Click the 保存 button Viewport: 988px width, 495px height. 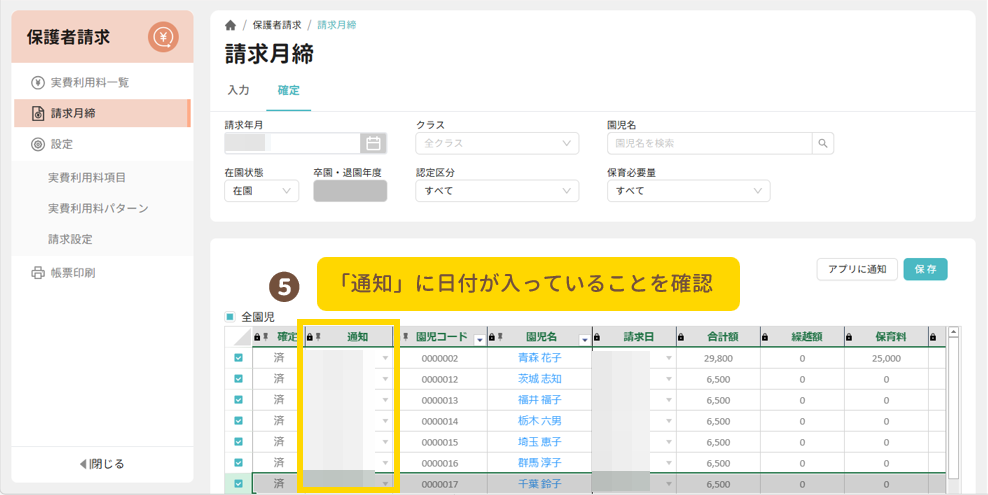click(925, 269)
